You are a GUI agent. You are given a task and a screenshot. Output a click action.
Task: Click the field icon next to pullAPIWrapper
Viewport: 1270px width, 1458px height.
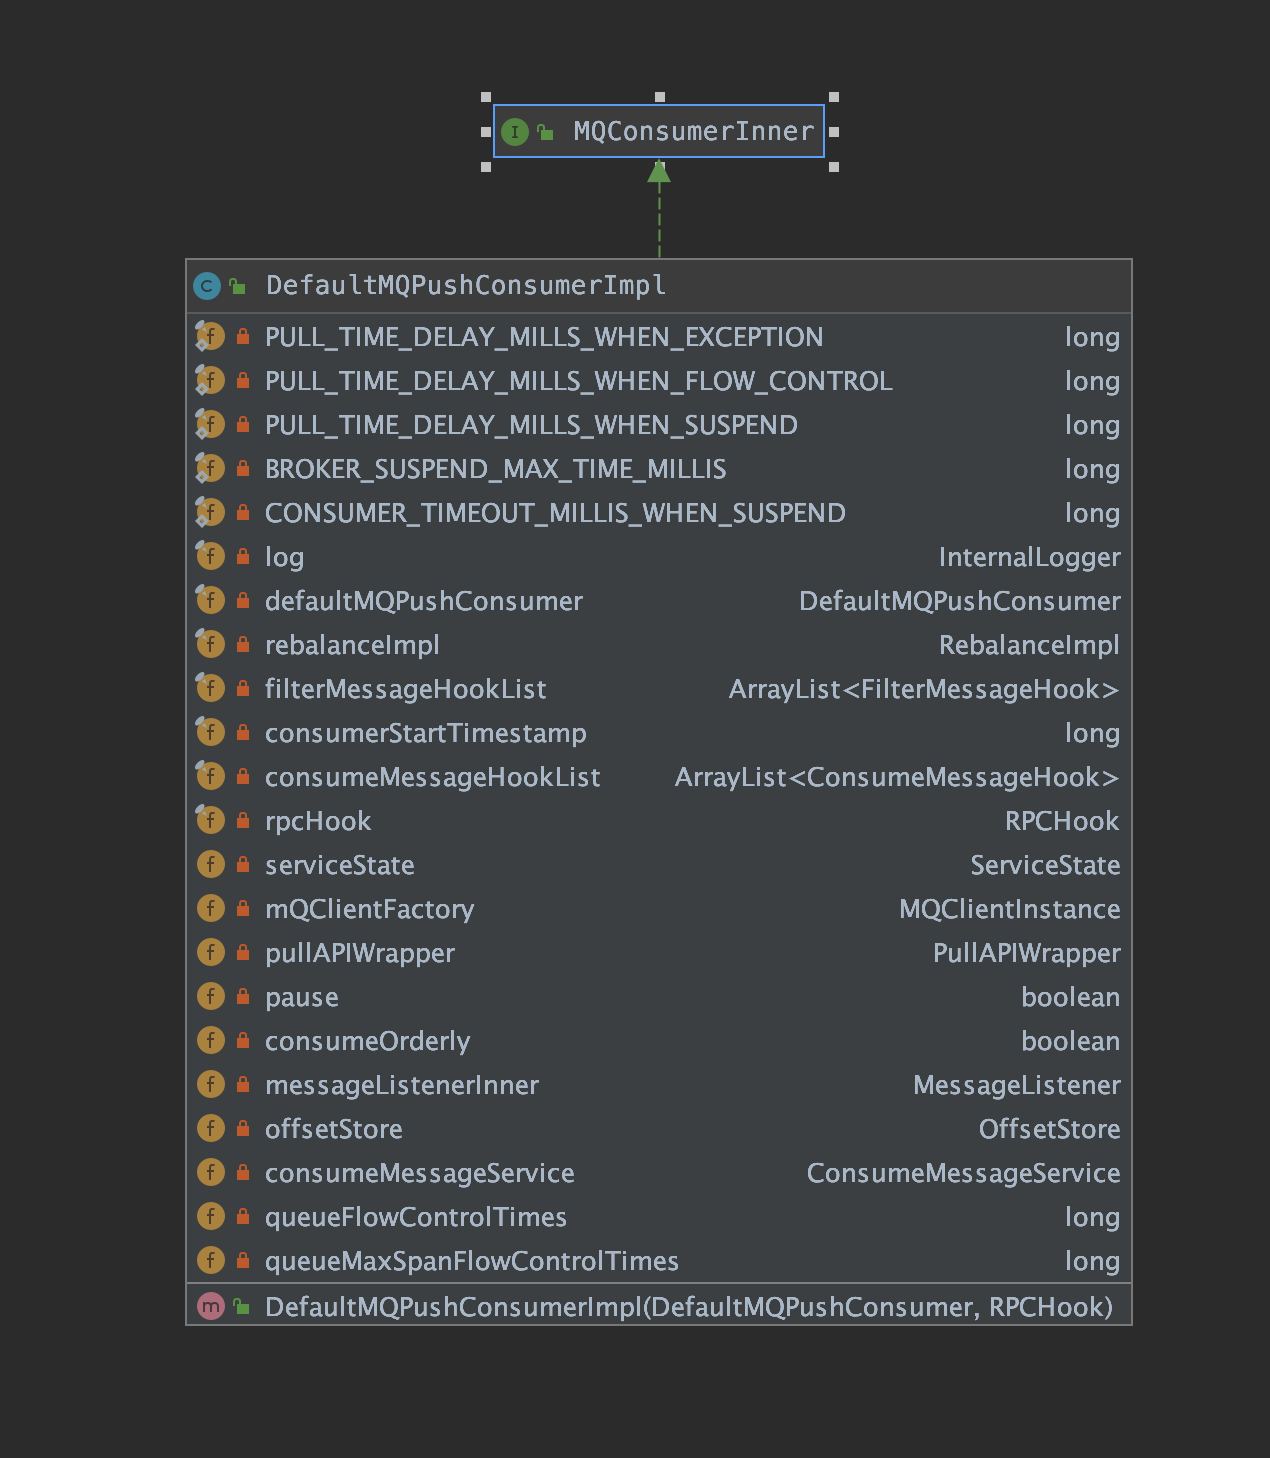tap(210, 952)
